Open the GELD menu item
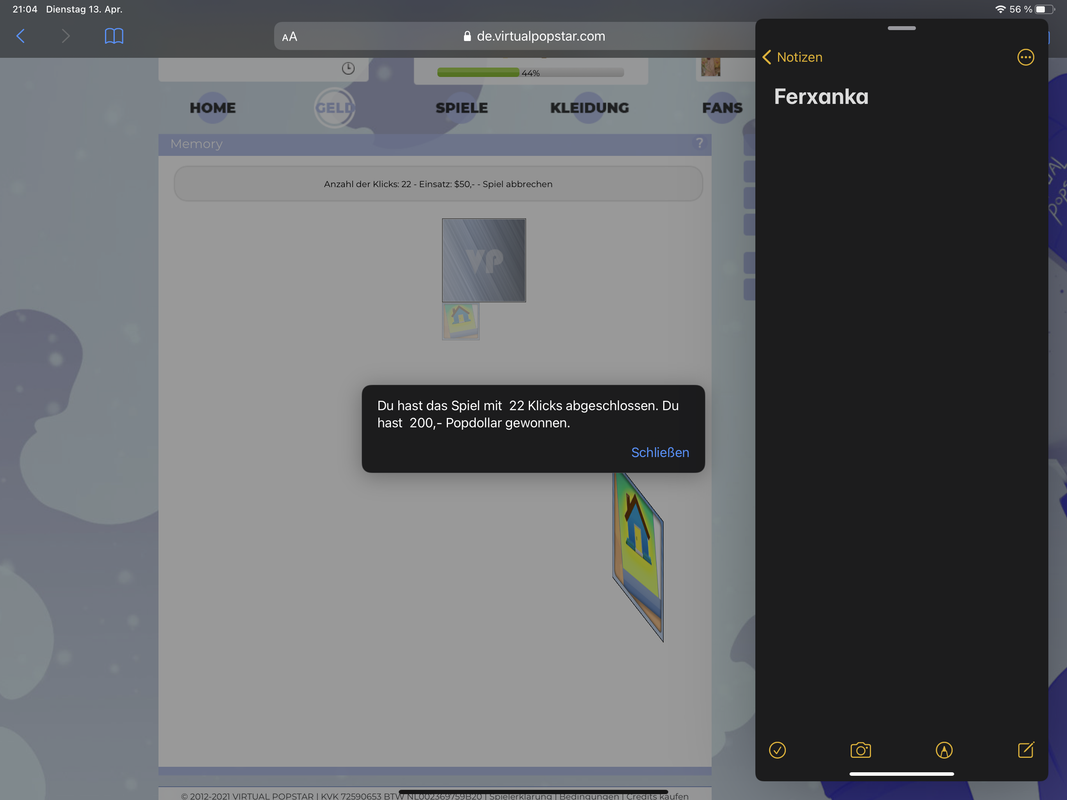This screenshot has height=800, width=1067. (334, 107)
